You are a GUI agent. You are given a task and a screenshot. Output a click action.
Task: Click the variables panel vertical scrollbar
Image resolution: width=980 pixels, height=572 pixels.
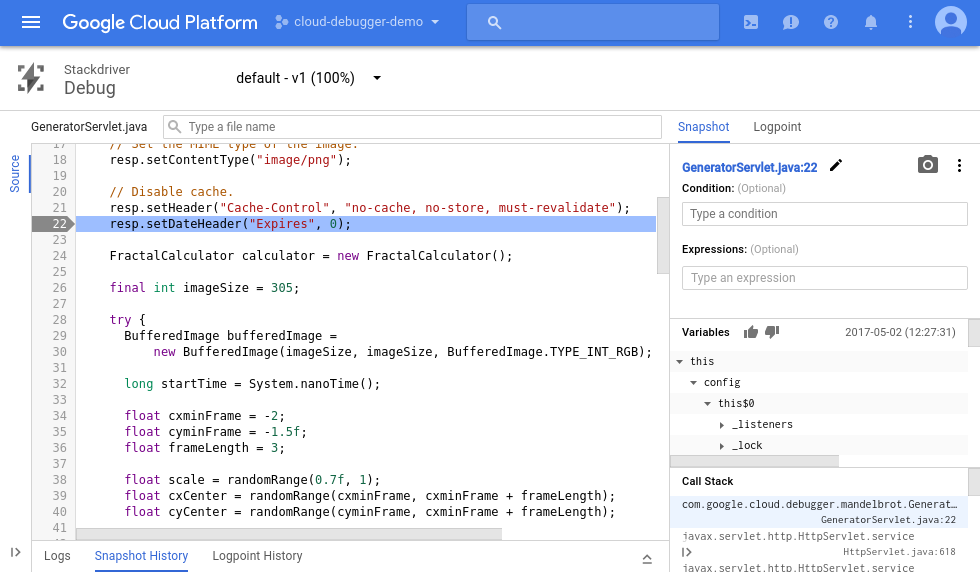pyautogui.click(x=974, y=332)
